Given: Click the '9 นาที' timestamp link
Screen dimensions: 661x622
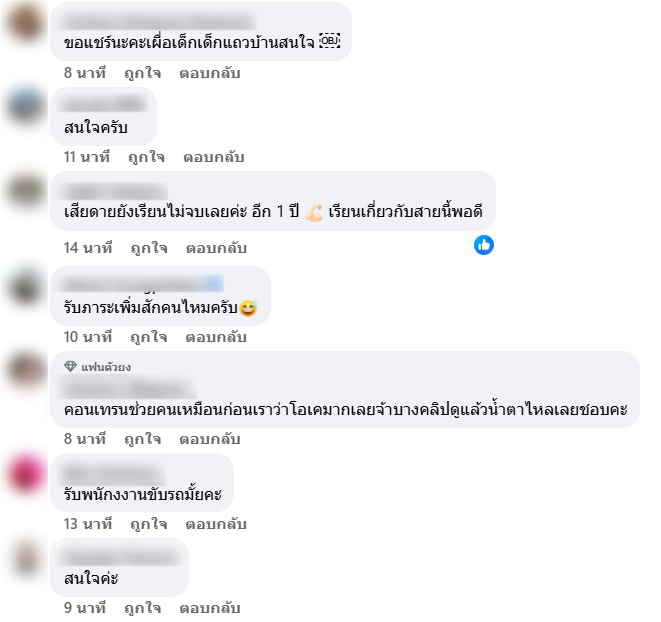Looking at the screenshot, I should (84, 608).
